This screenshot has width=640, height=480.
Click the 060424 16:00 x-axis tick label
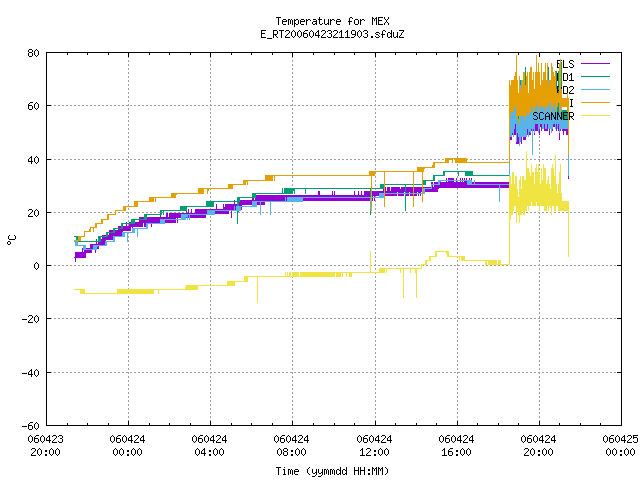click(x=456, y=446)
